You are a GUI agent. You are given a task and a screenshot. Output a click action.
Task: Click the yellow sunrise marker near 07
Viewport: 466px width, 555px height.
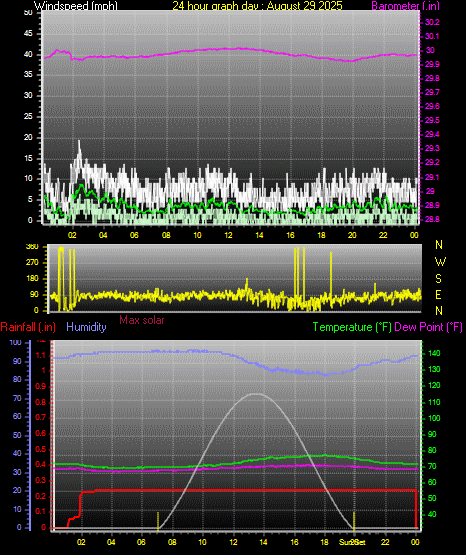point(158,521)
